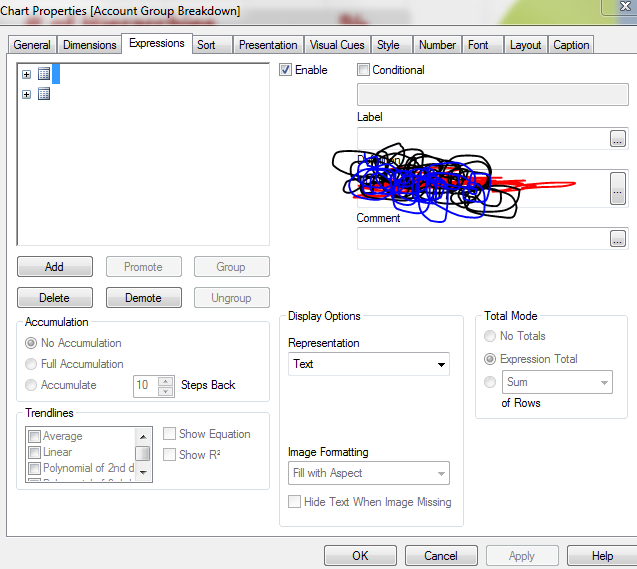This screenshot has height=569, width=637.
Task: Check Hide Text When Image Missing
Action: [295, 502]
